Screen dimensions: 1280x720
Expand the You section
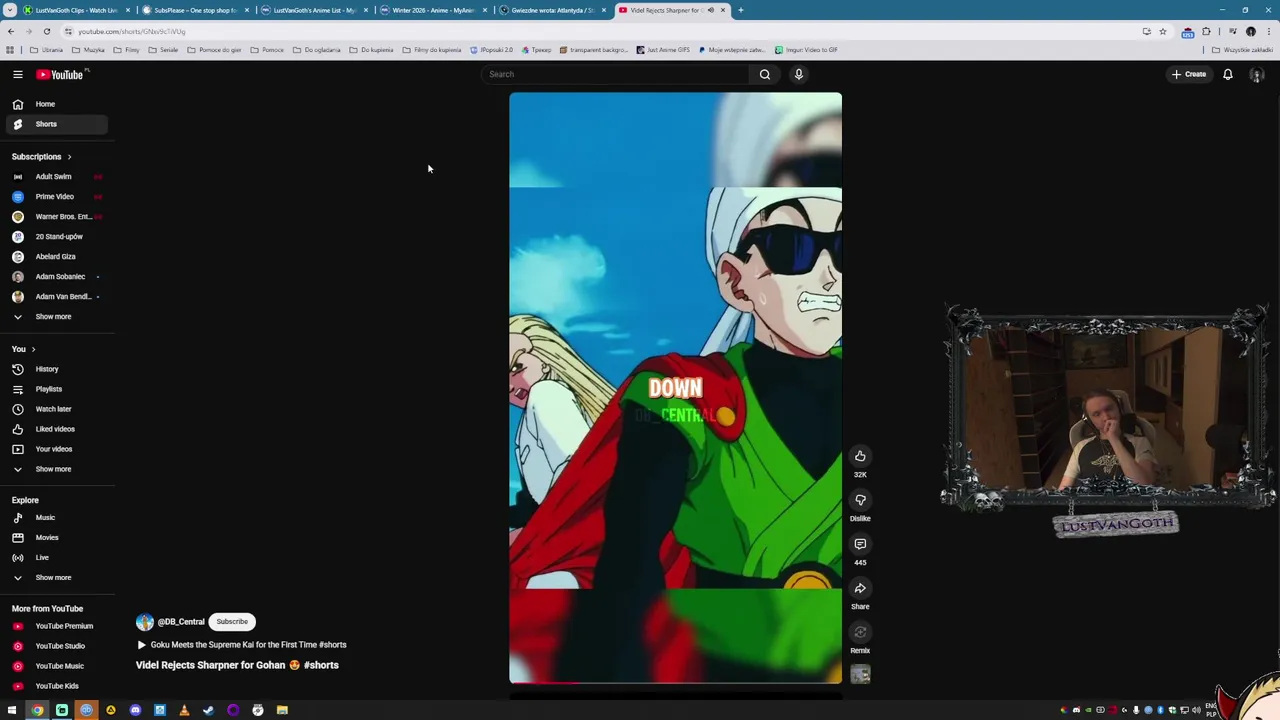pyautogui.click(x=24, y=349)
